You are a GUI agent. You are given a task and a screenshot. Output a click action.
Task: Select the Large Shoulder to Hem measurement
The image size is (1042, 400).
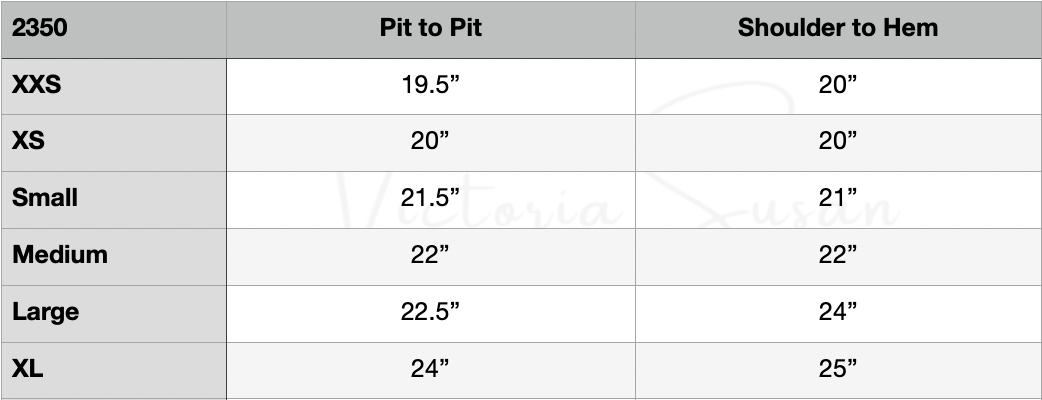point(838,312)
